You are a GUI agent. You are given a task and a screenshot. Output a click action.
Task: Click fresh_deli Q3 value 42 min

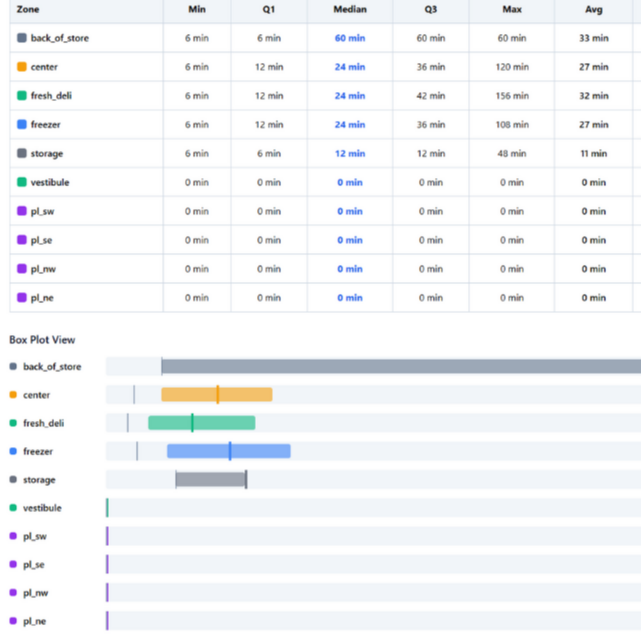tap(430, 96)
